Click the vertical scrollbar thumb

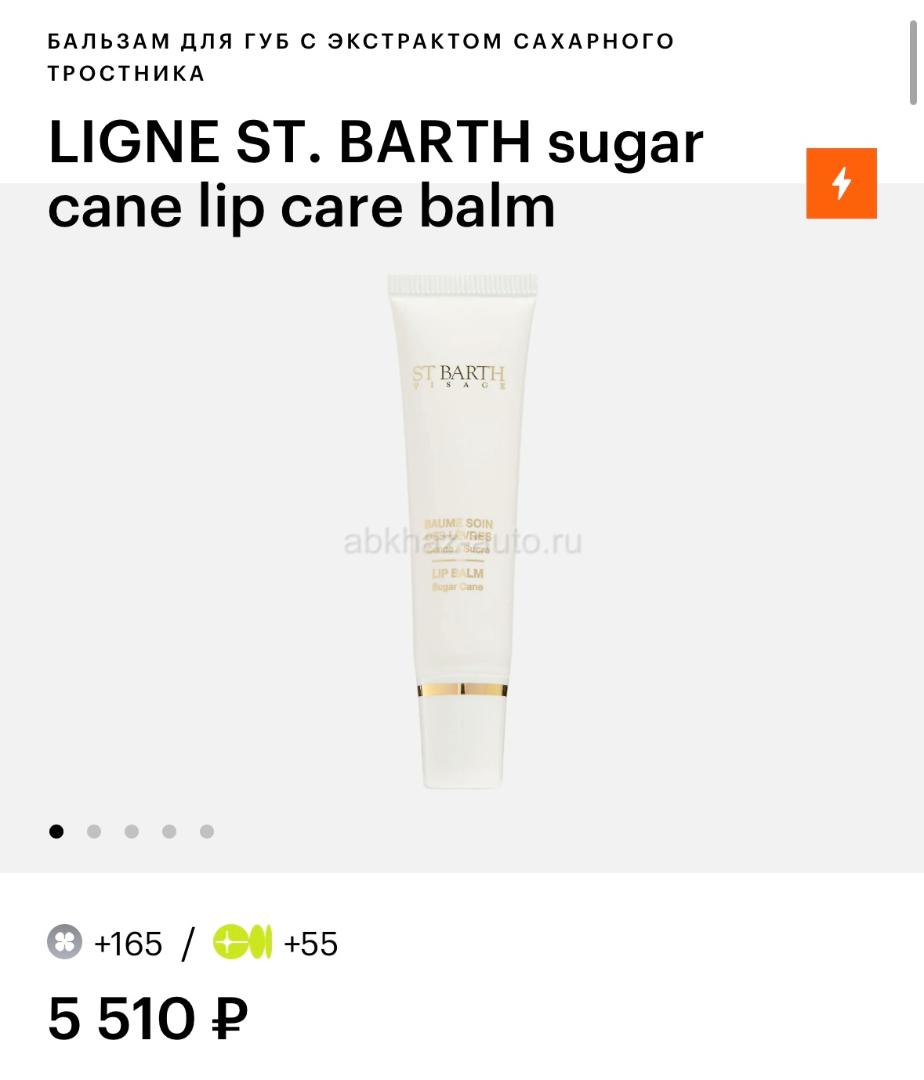[x=913, y=63]
